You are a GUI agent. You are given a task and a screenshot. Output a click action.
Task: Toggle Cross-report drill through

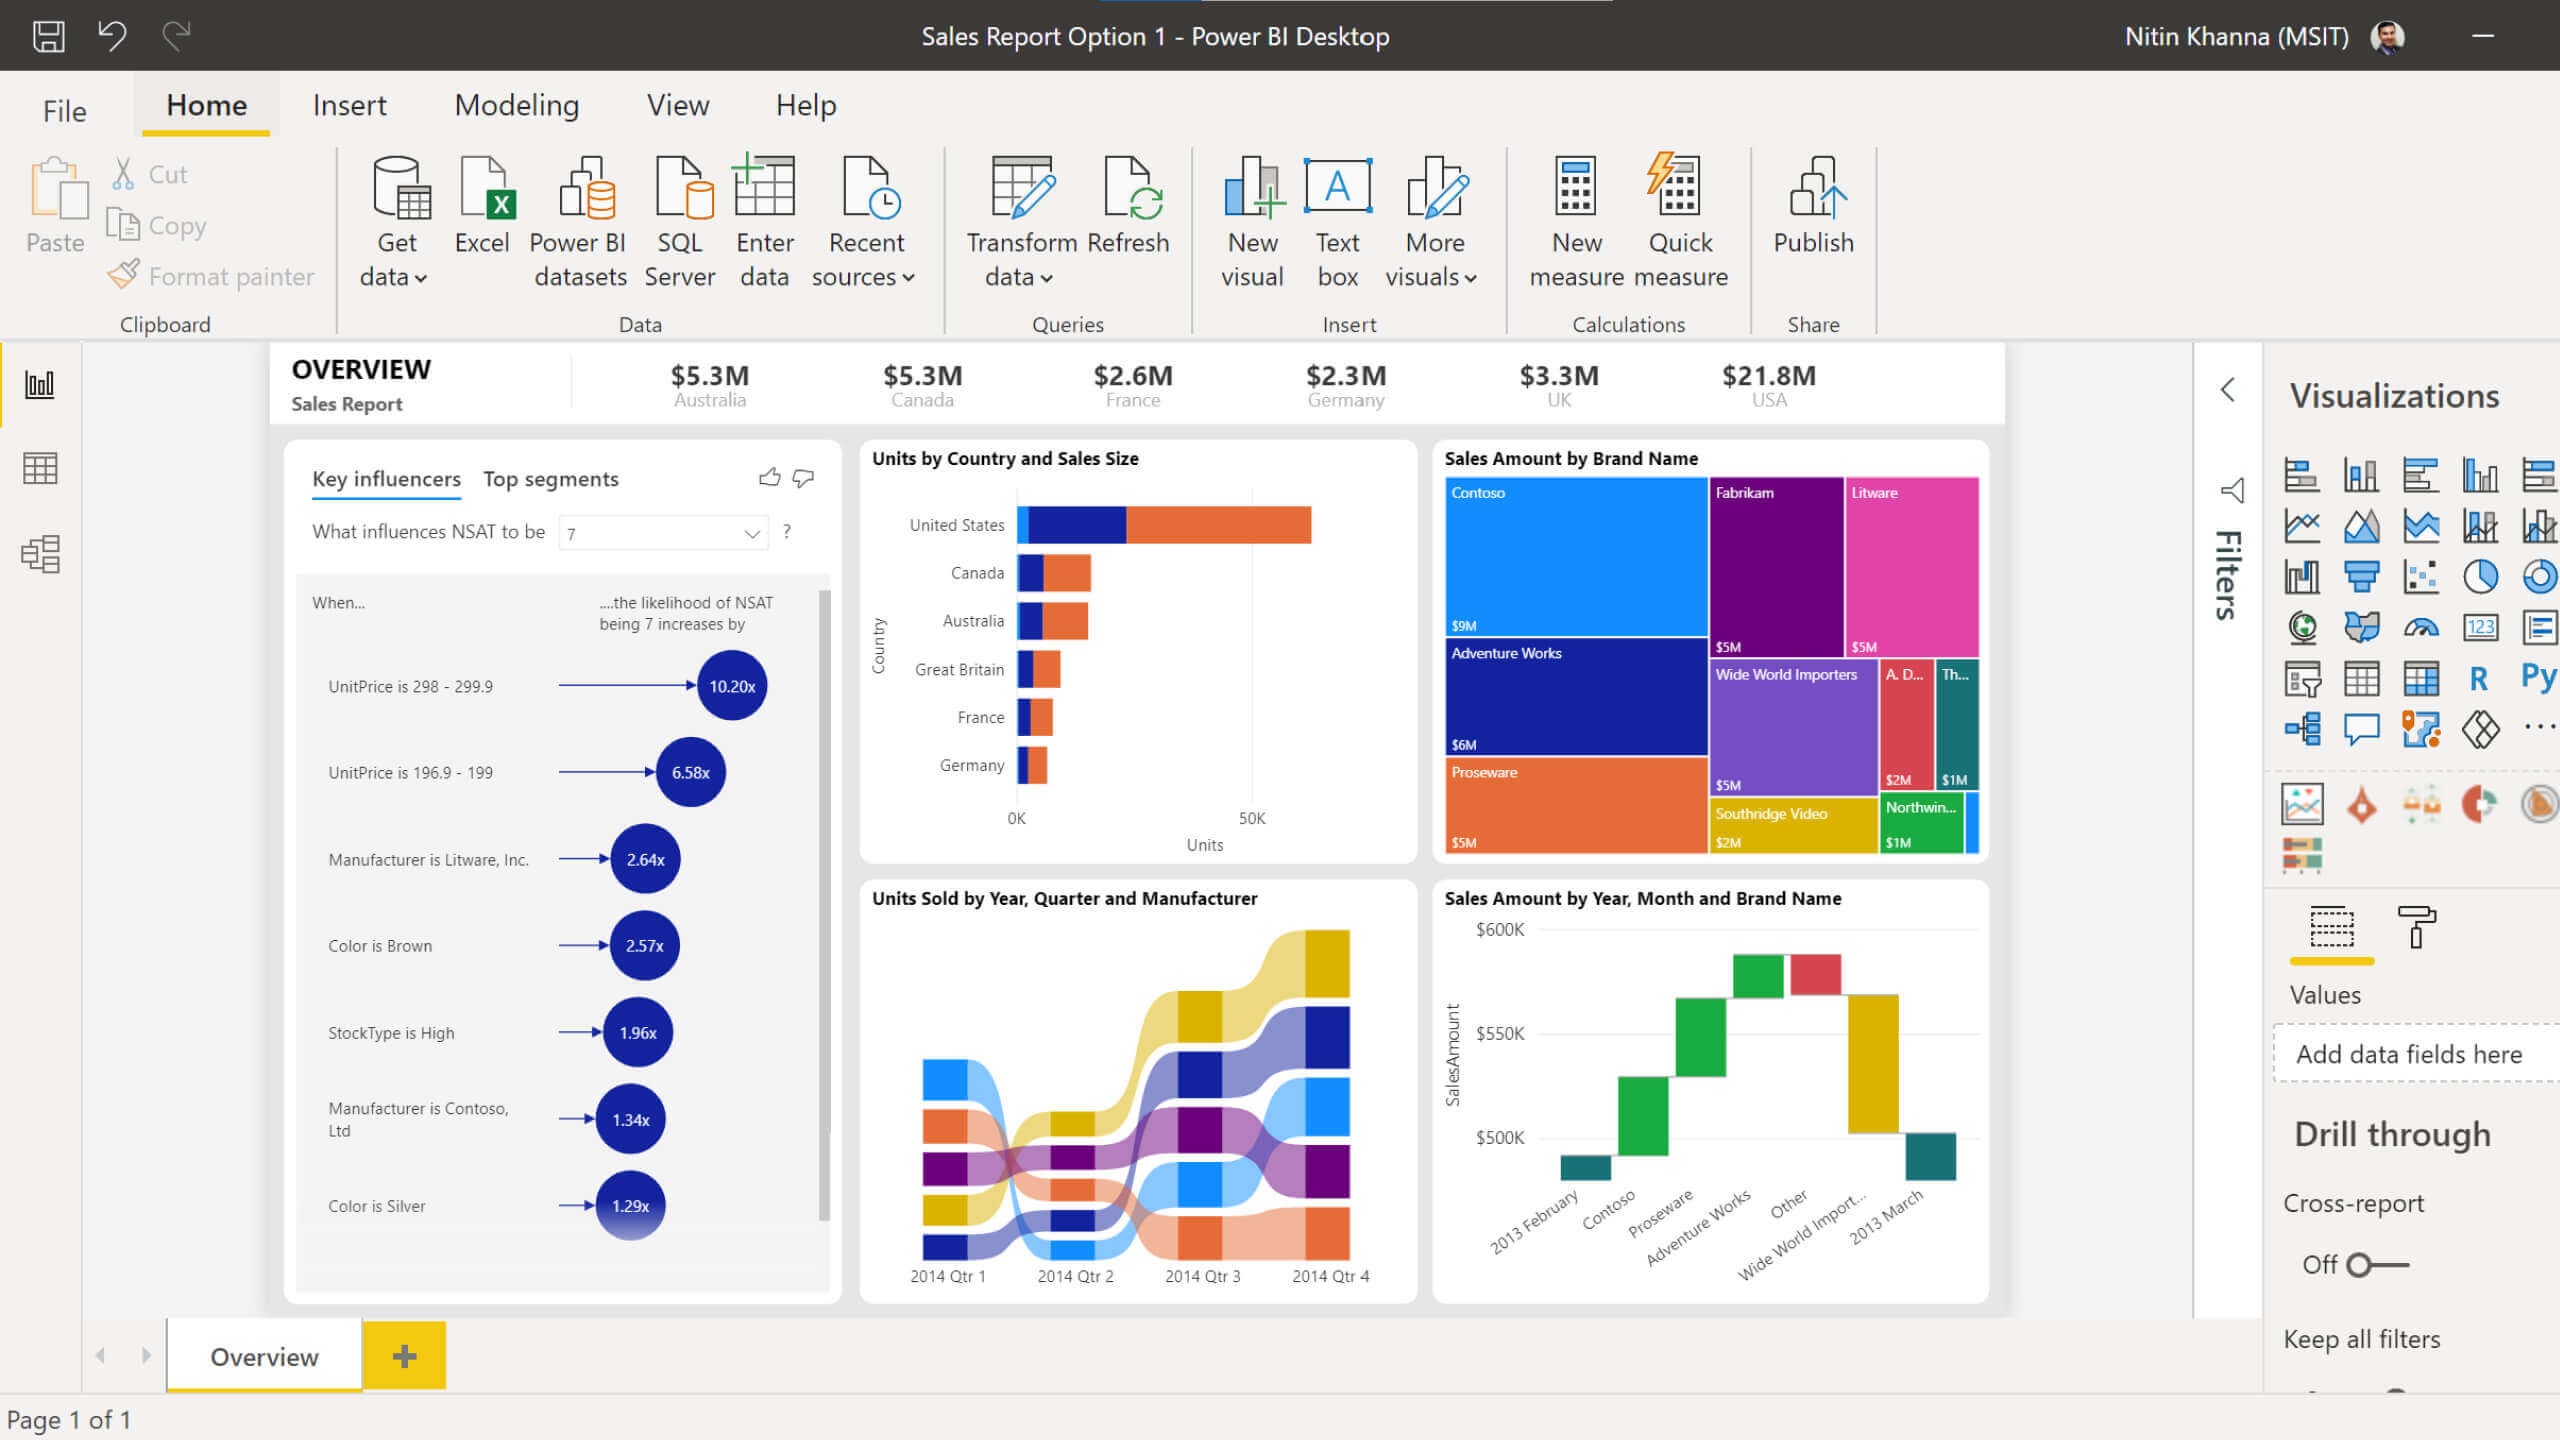click(x=2374, y=1262)
